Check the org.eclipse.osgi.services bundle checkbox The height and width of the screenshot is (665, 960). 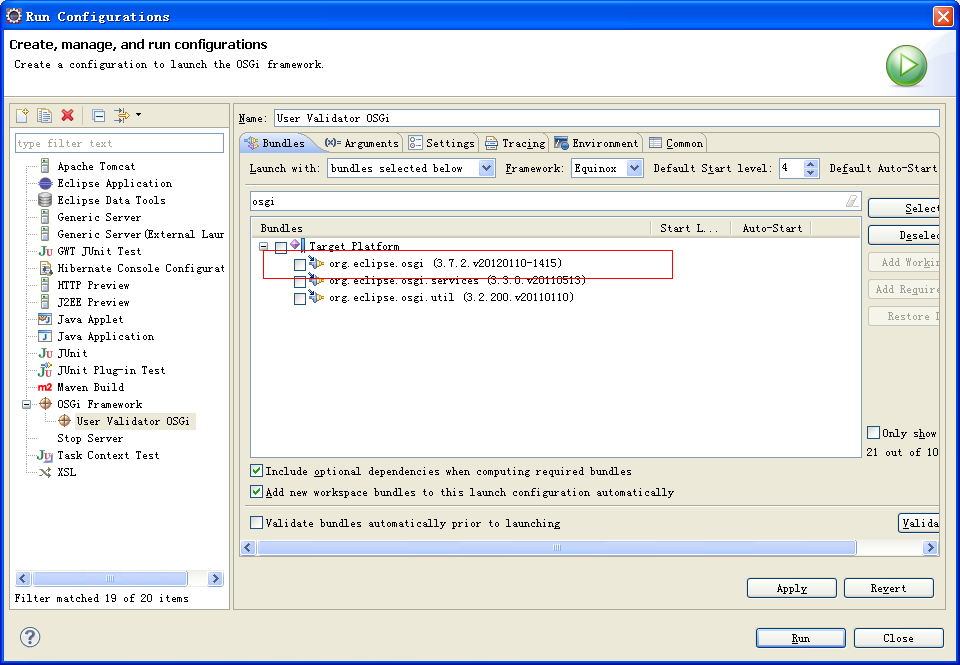(300, 282)
